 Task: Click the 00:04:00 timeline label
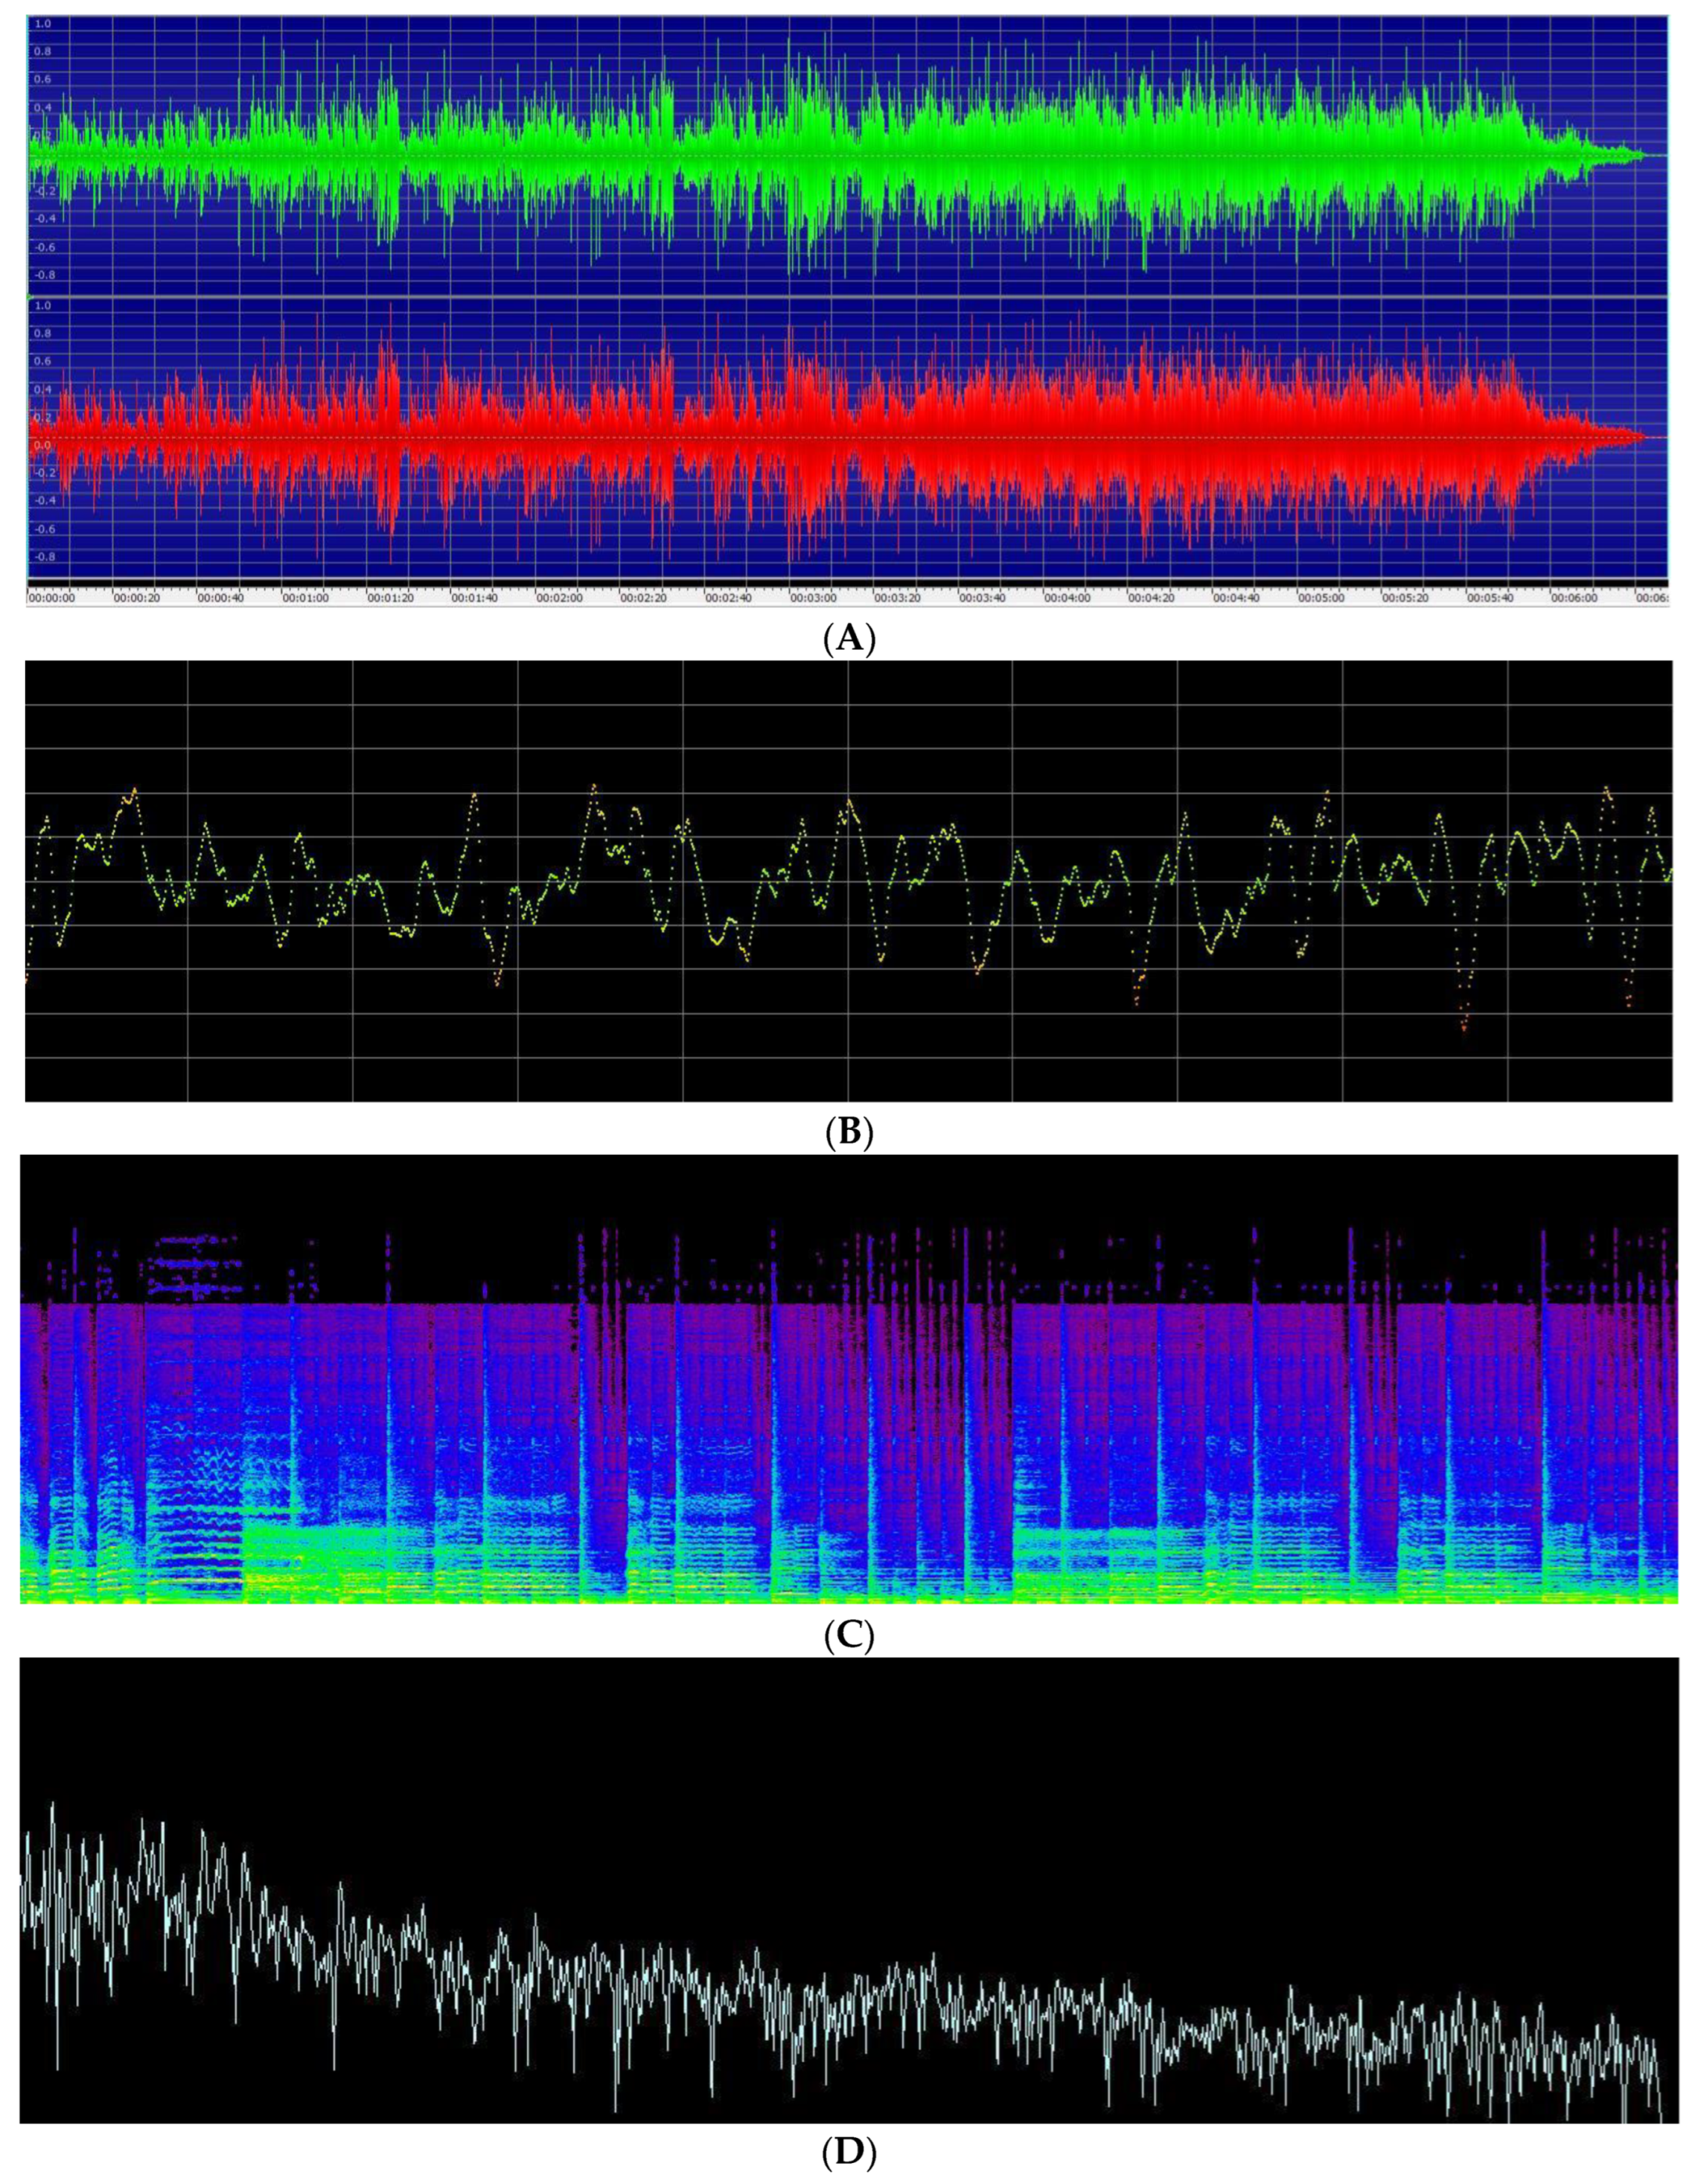coord(1067,598)
